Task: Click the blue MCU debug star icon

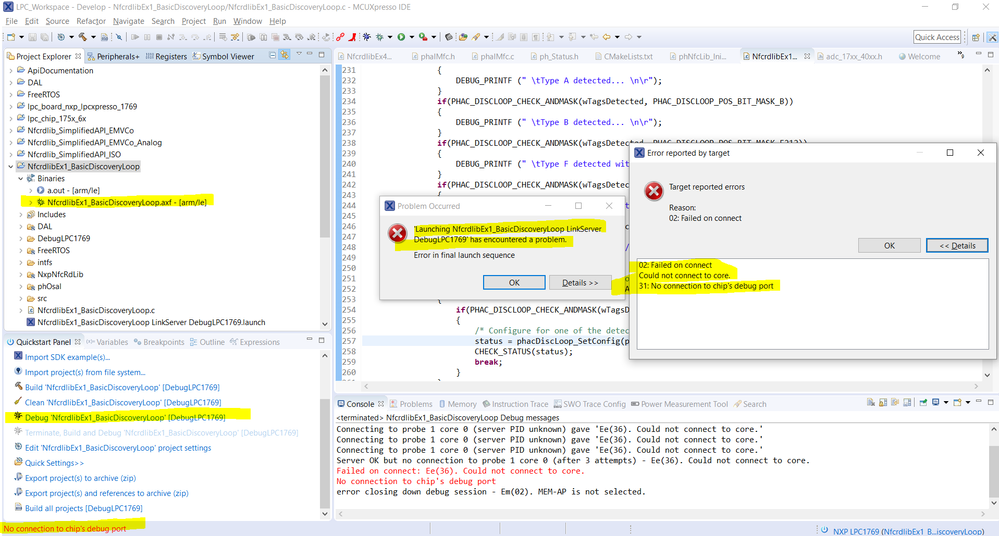Action: pyautogui.click(x=366, y=37)
